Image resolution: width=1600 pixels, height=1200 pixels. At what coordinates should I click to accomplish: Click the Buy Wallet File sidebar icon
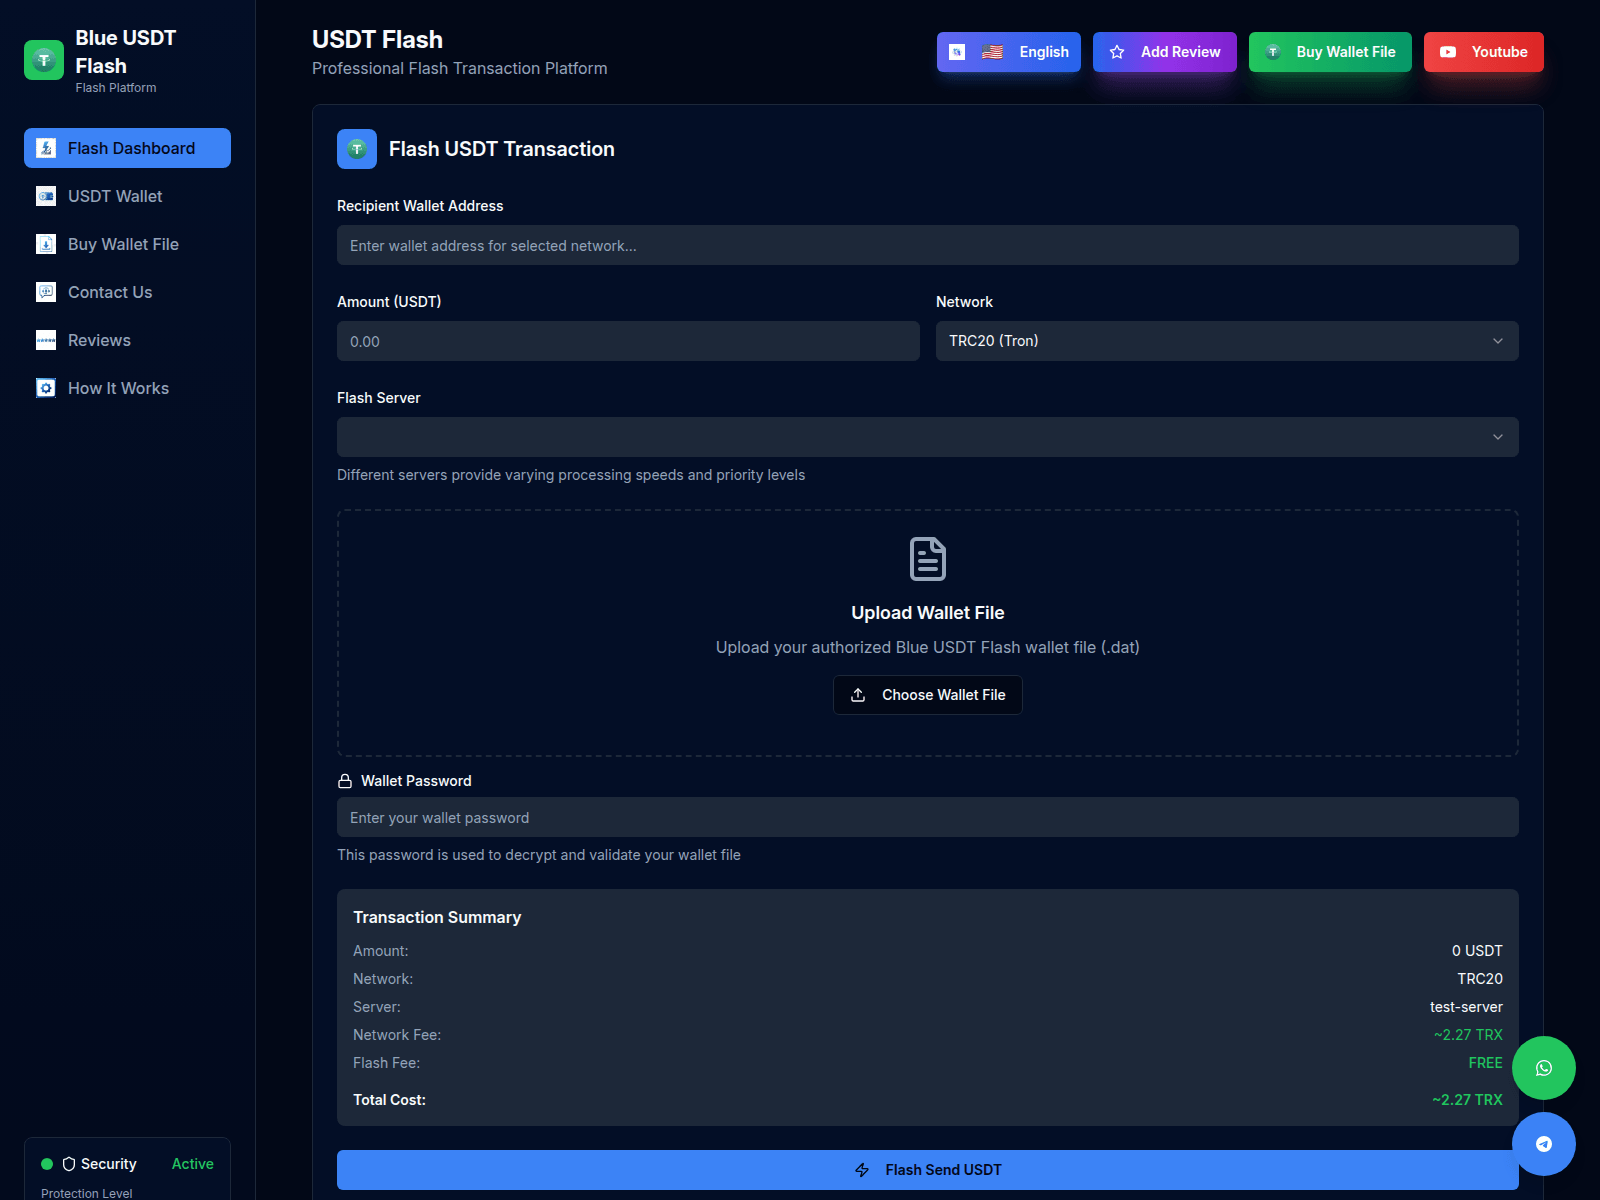tap(46, 244)
